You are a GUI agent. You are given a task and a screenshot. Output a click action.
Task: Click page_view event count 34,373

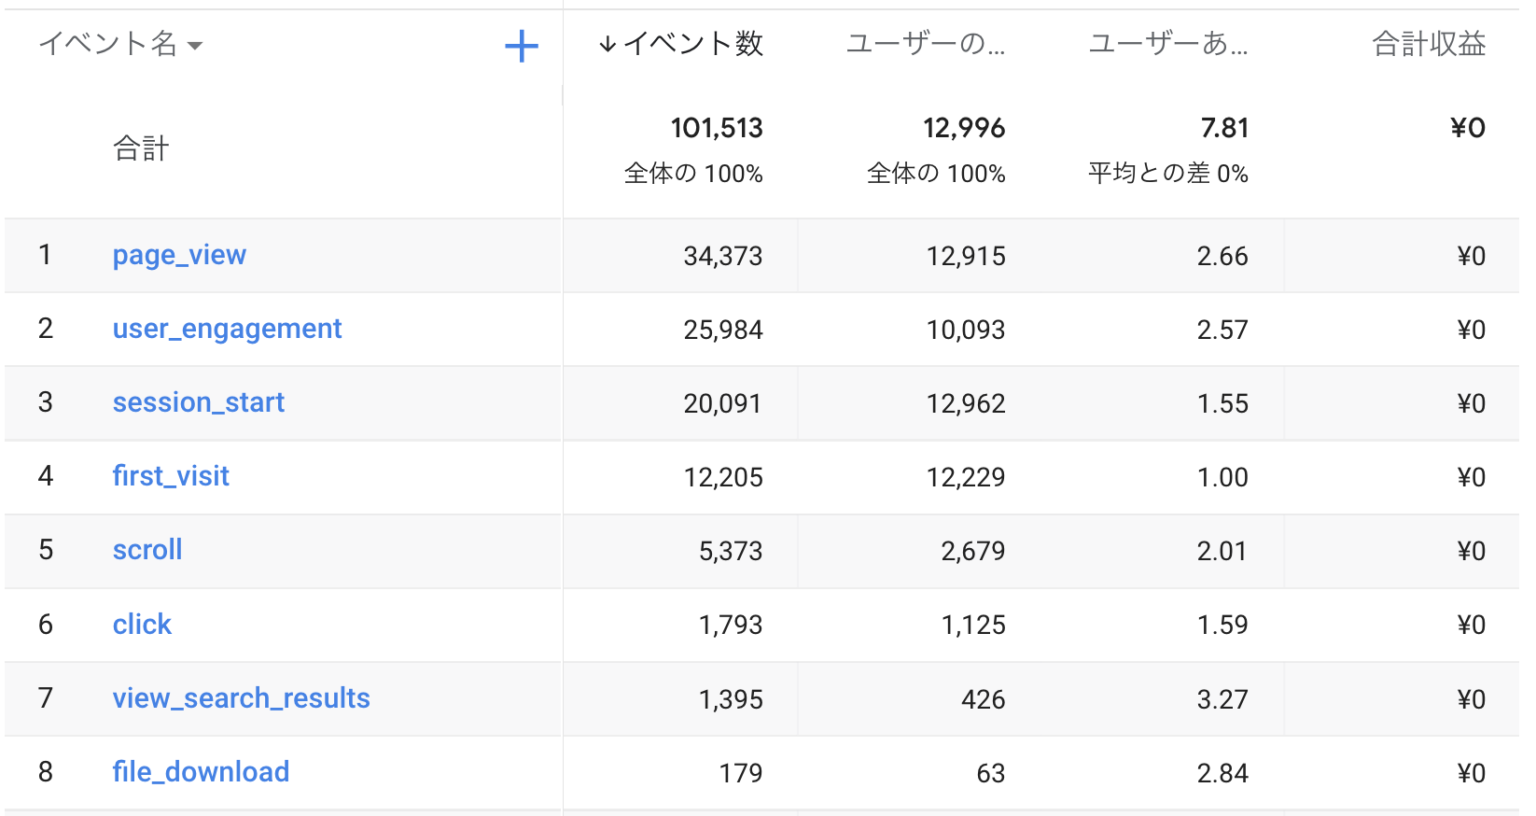click(722, 256)
